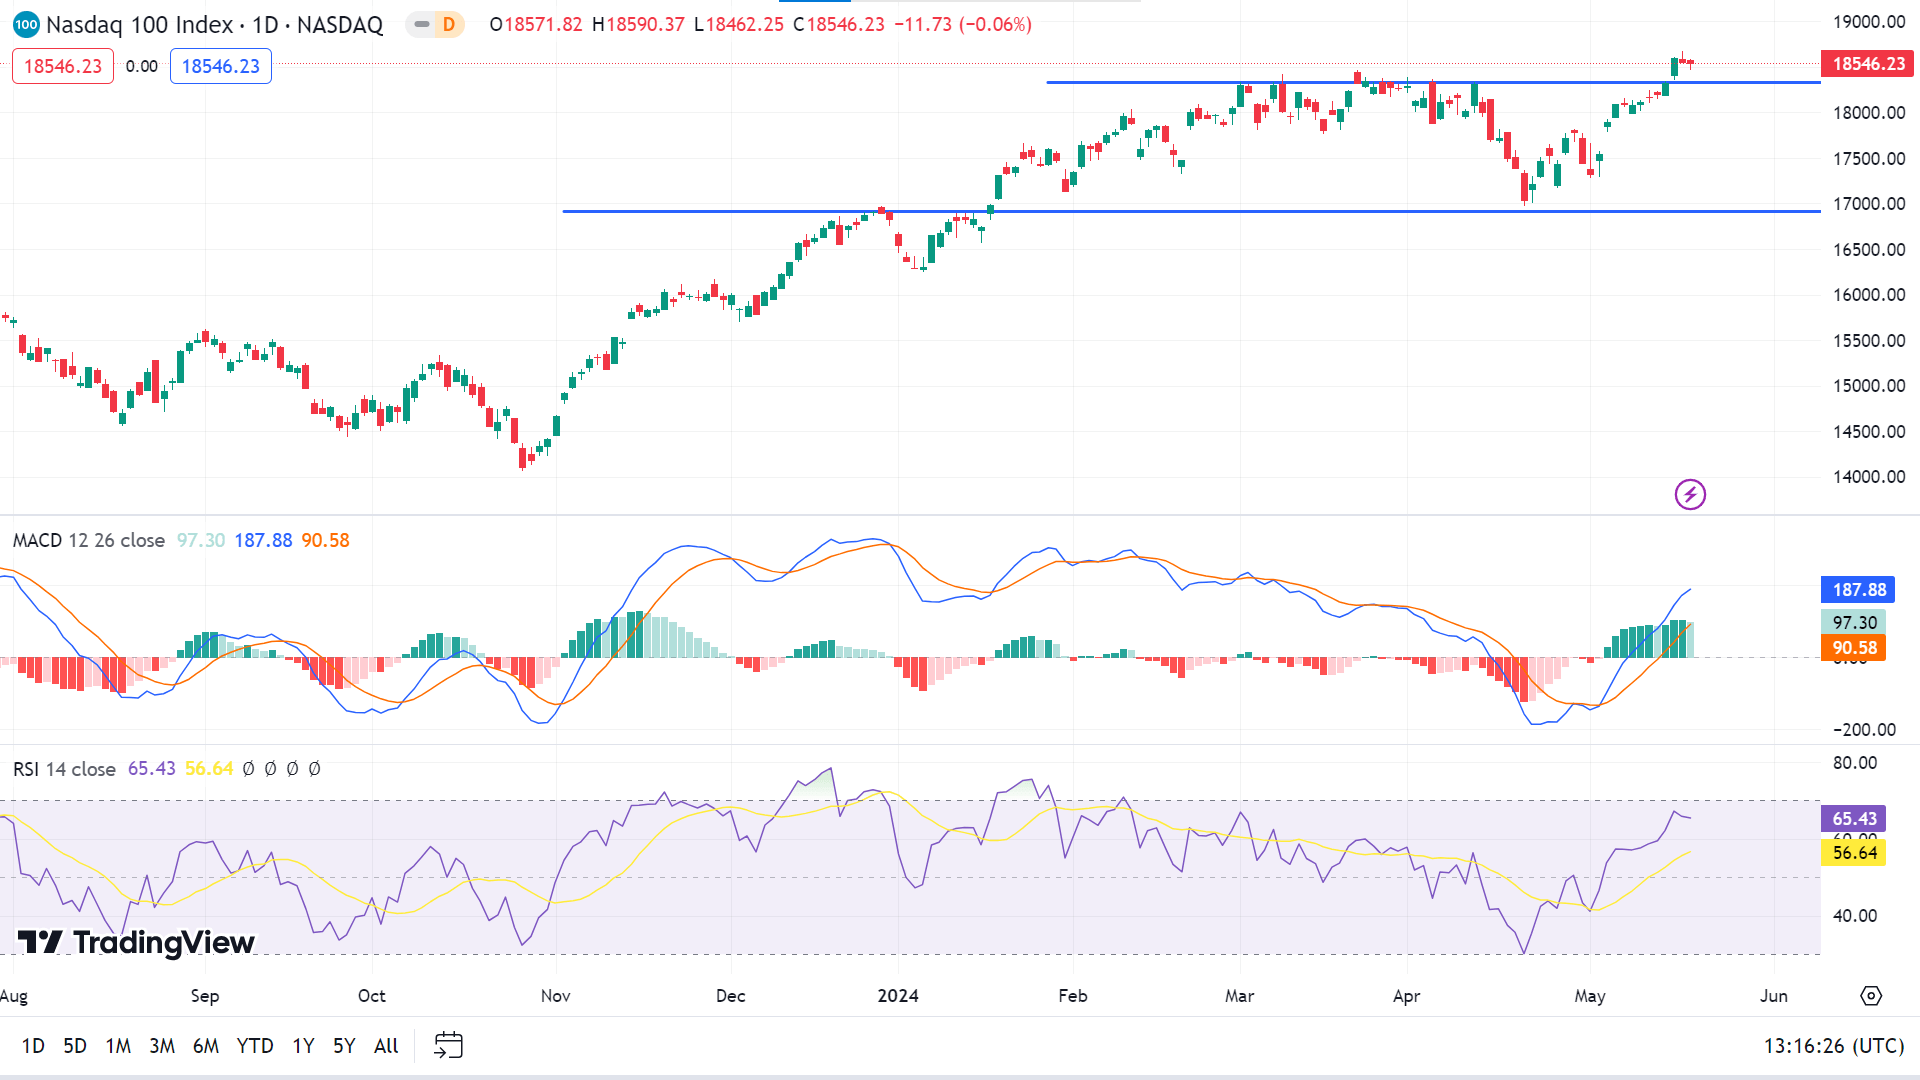Screen dimensions: 1920x1080
Task: Click the Nasdaq 100 symbol logo icon
Action: point(26,24)
